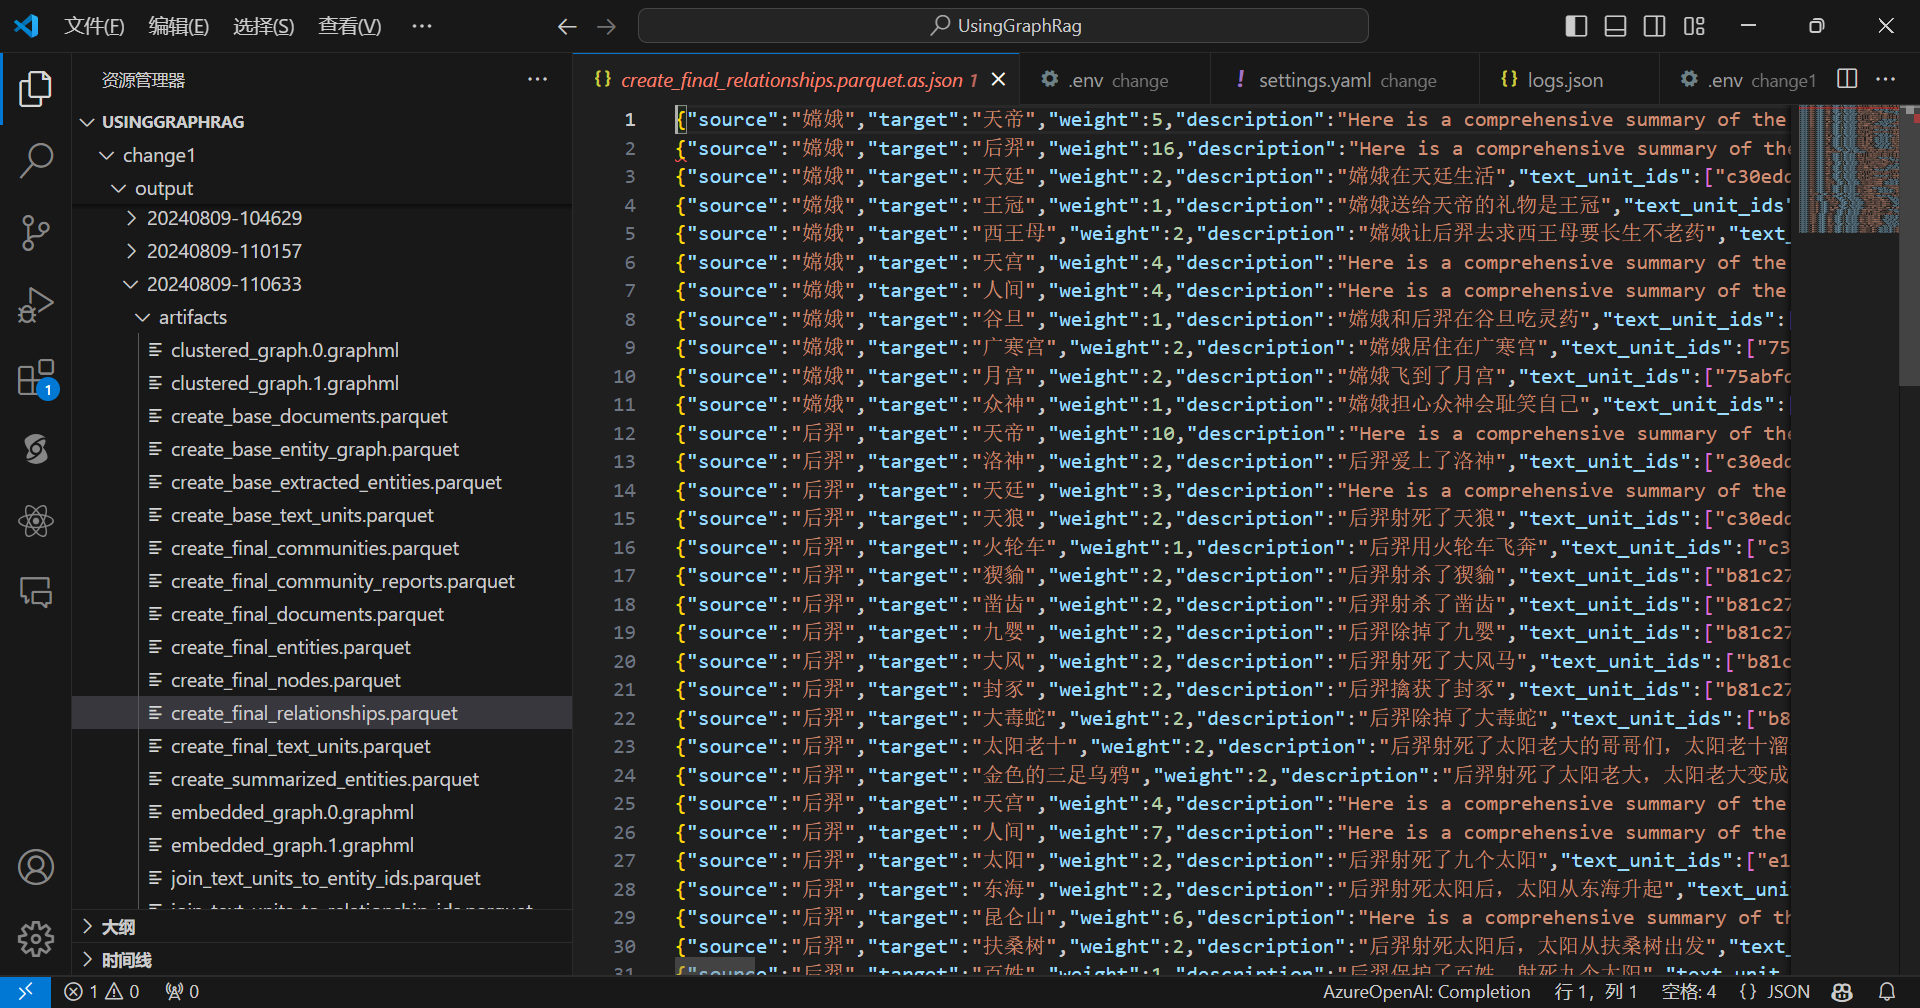This screenshot has width=1920, height=1008.
Task: Open the 查看(V) menu
Action: pos(349,26)
